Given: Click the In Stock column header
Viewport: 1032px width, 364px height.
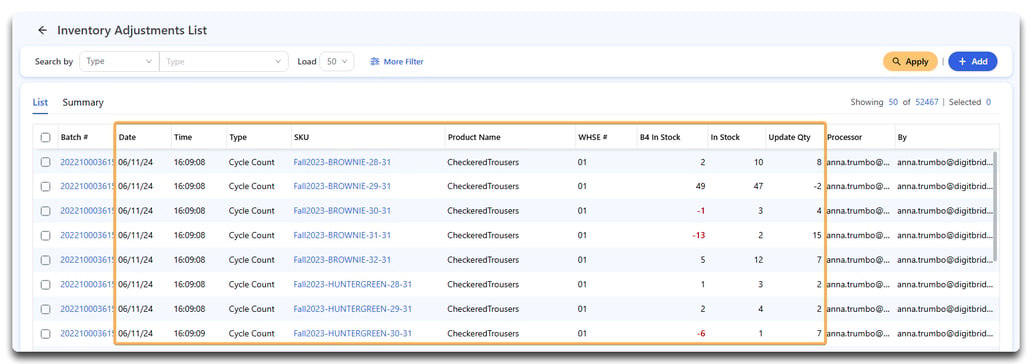Looking at the screenshot, I should [725, 138].
